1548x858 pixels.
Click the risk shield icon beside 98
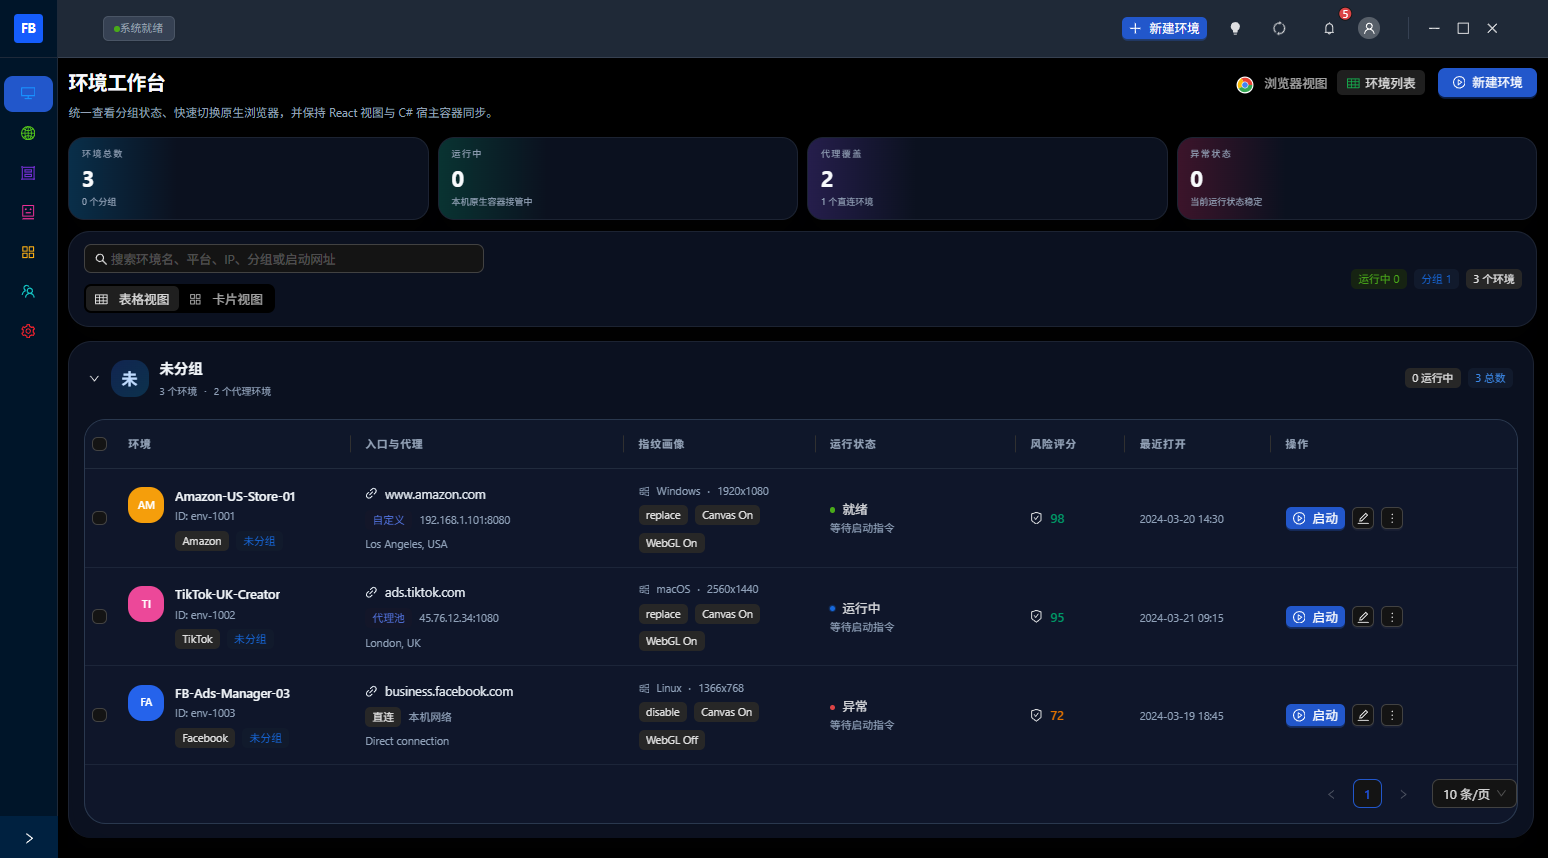click(x=1036, y=518)
